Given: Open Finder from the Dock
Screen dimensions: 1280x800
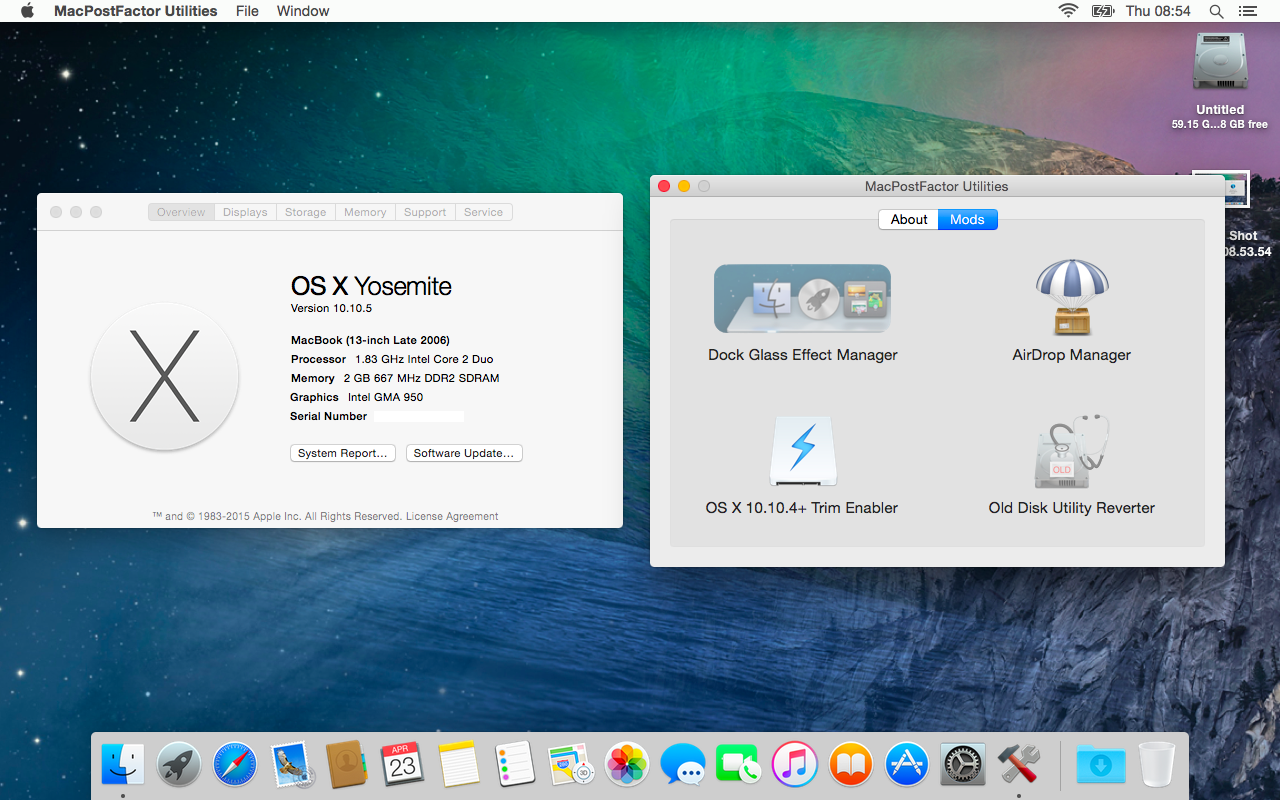Looking at the screenshot, I should pyautogui.click(x=123, y=765).
